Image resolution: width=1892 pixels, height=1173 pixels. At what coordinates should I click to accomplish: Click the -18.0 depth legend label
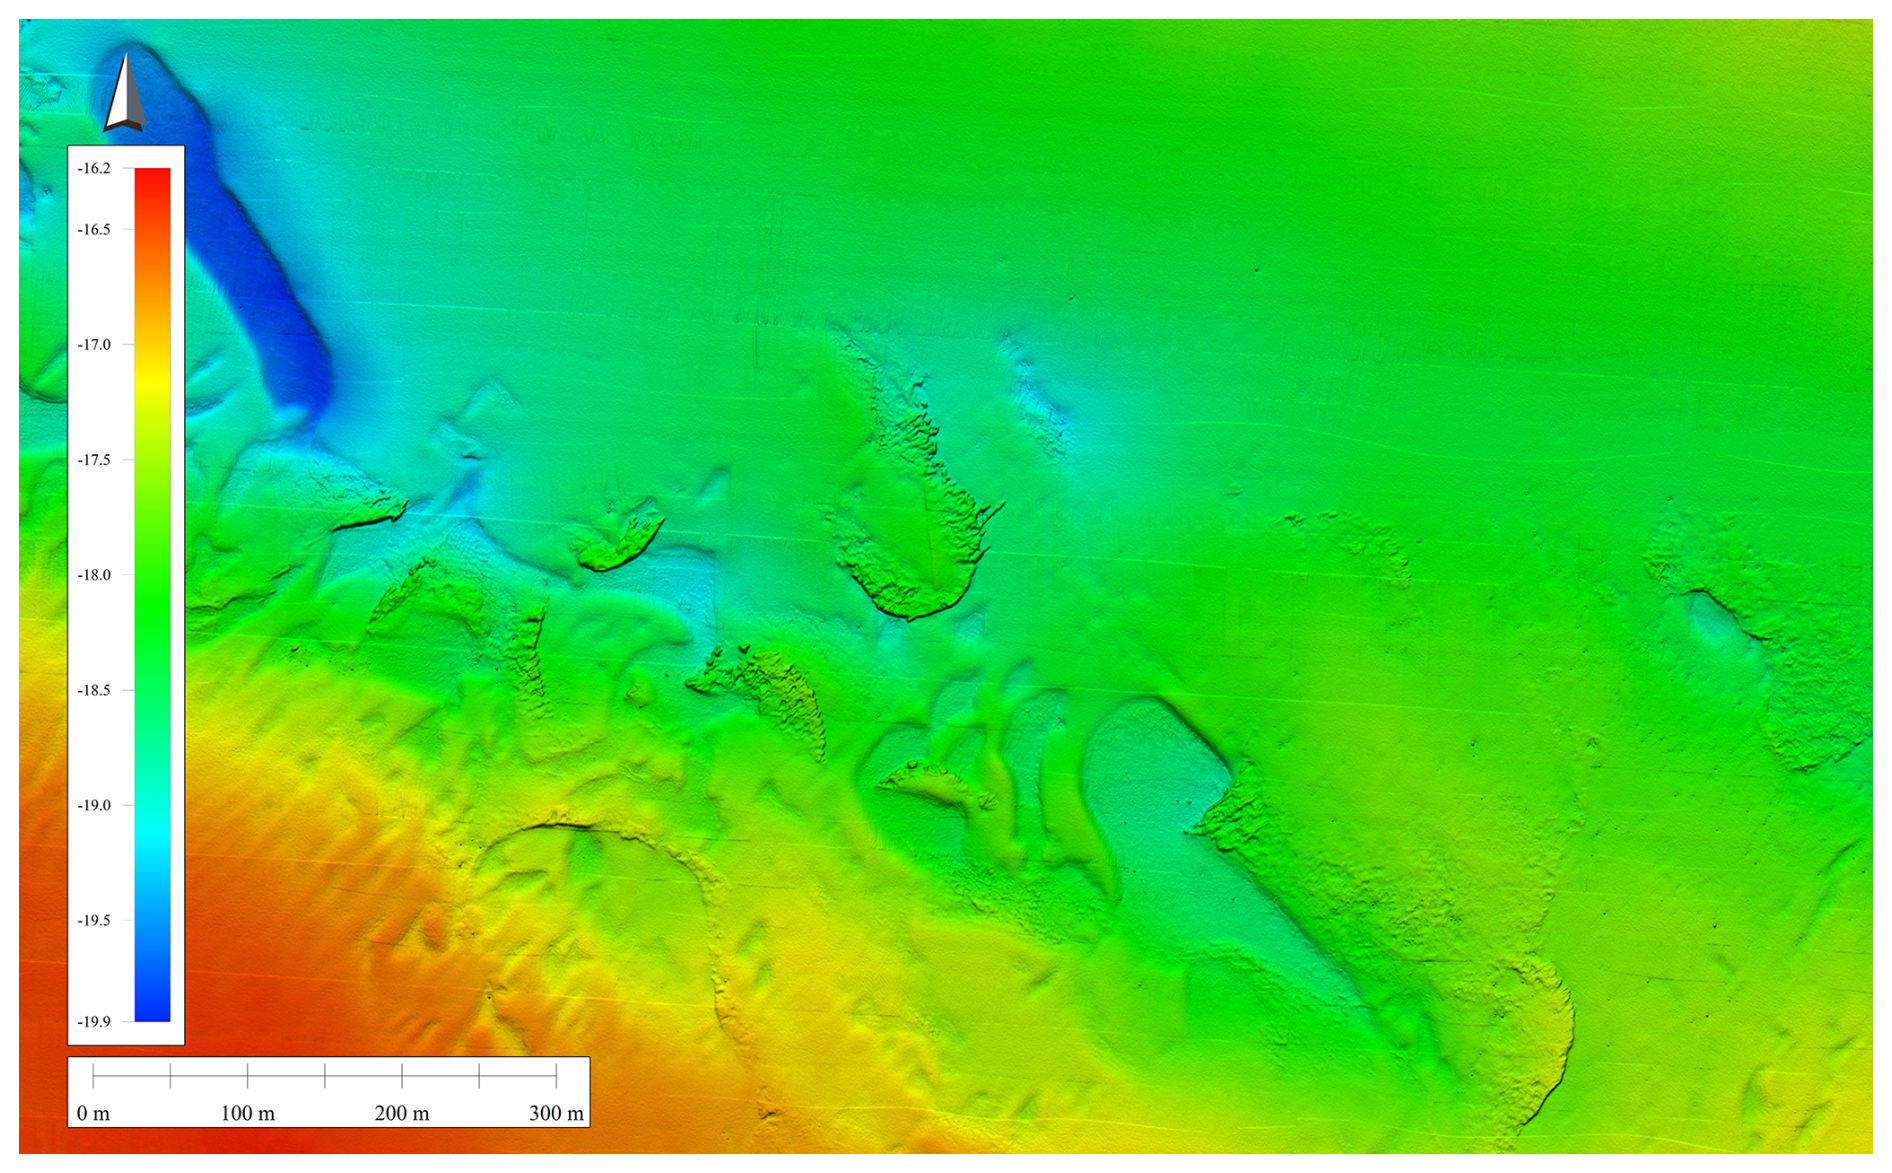point(94,575)
